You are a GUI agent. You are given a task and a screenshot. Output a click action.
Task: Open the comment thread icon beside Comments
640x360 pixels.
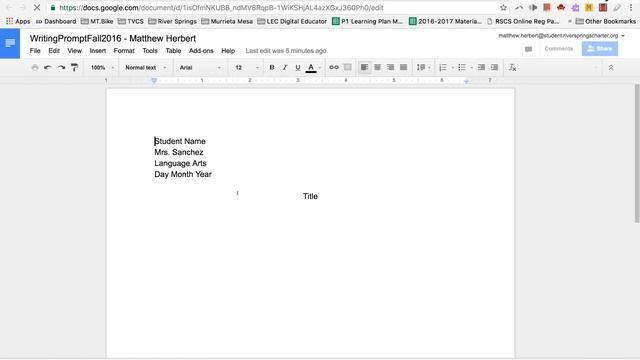tap(529, 49)
